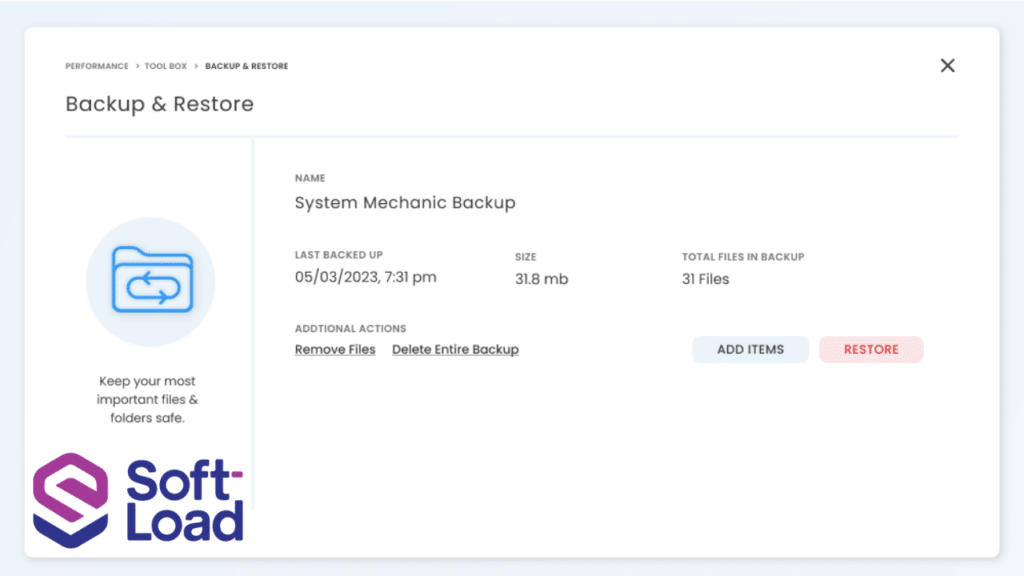Click the Backup & Restore page heading
This screenshot has width=1024, height=576.
(x=159, y=104)
